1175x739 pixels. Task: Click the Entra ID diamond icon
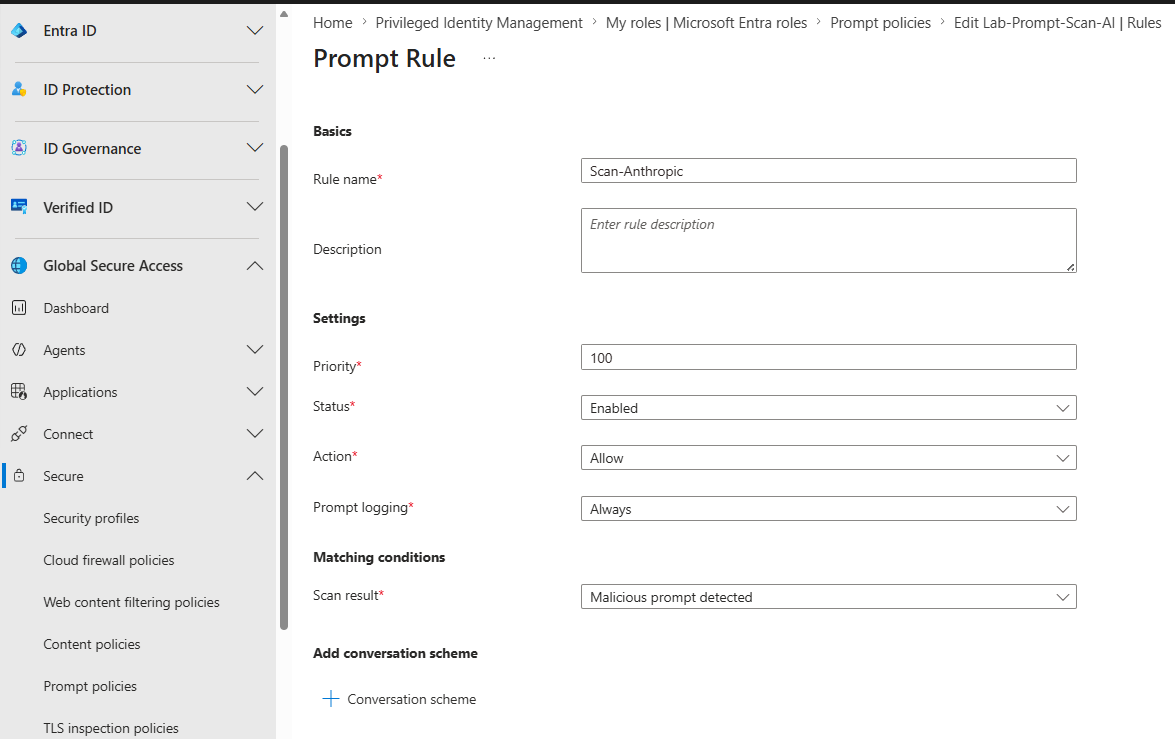[x=19, y=31]
